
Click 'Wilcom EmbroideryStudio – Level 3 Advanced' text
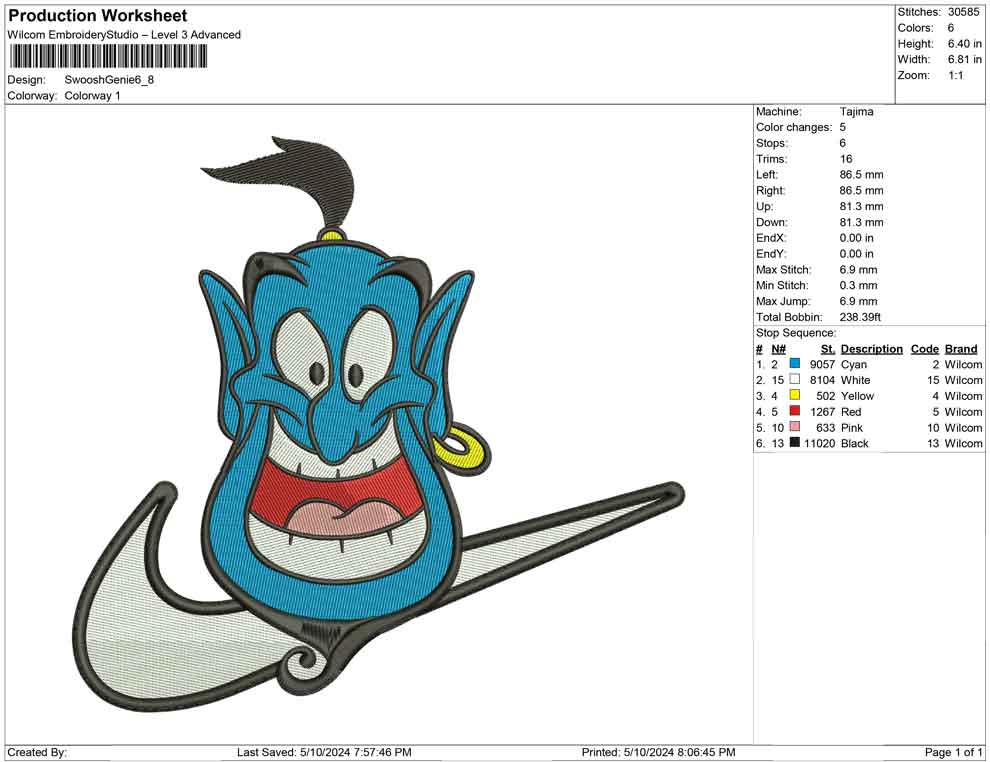[124, 35]
